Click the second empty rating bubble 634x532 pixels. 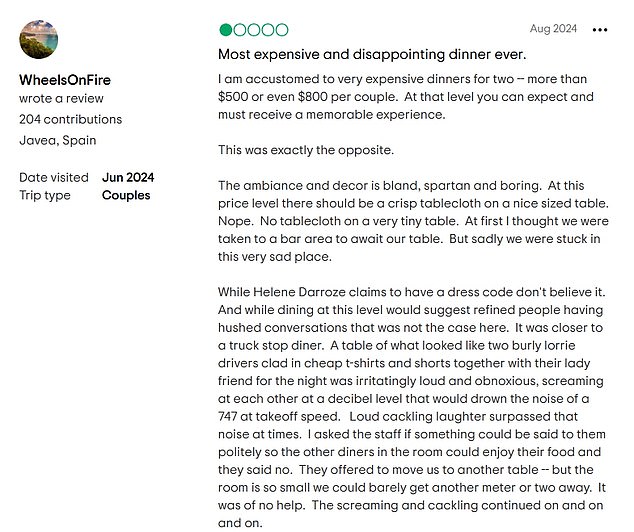[240, 30]
